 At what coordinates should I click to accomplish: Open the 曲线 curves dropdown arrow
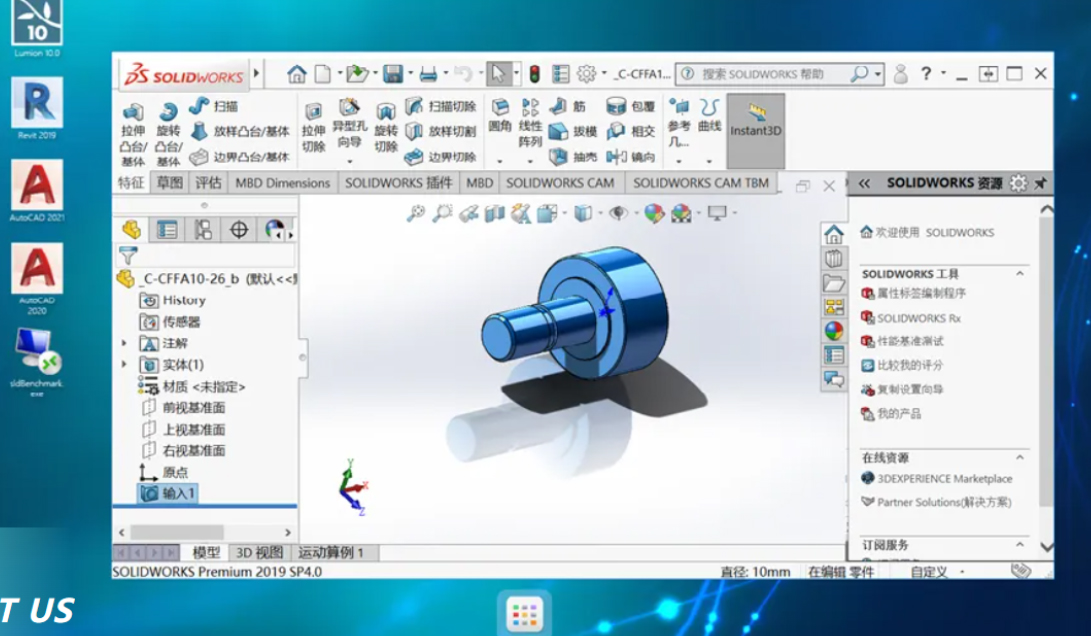tap(709, 161)
